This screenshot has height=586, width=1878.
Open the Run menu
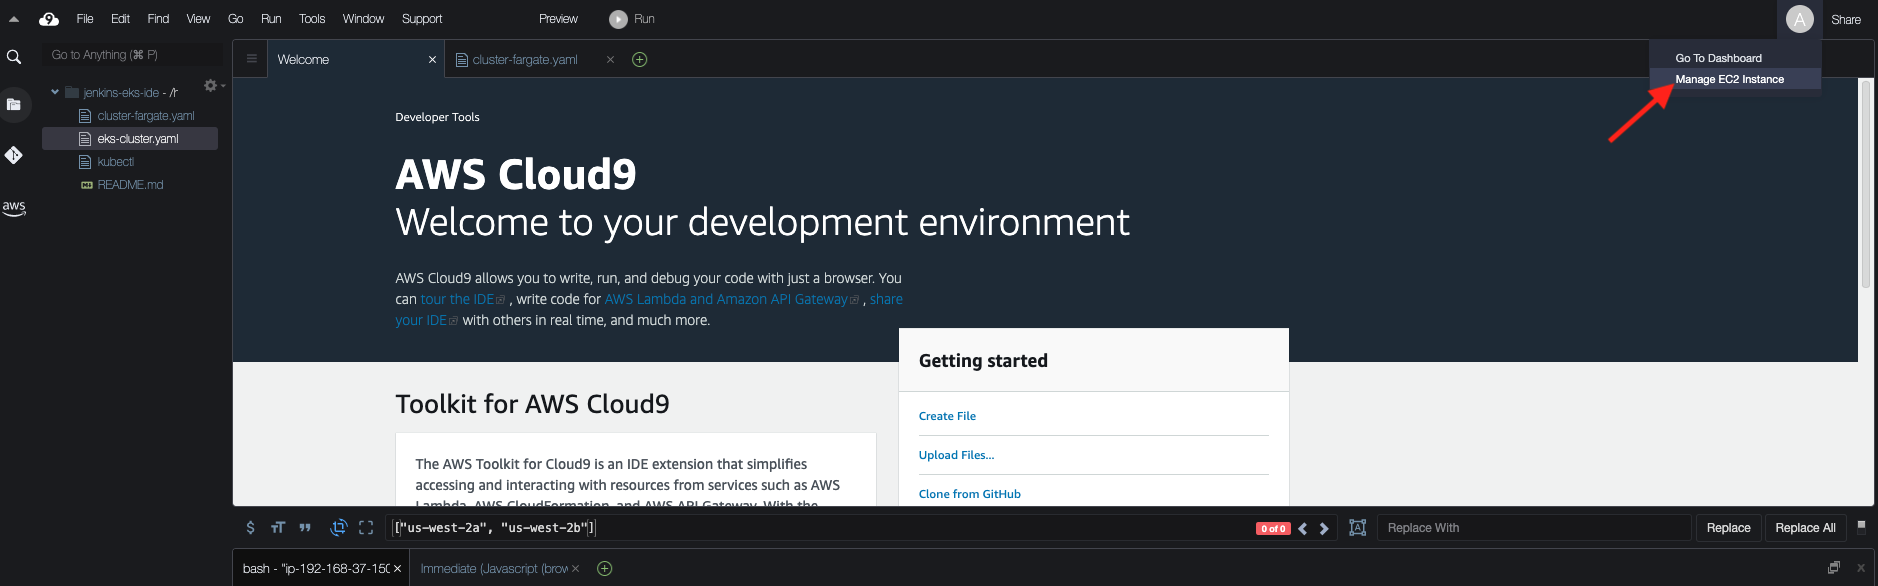[x=271, y=19]
